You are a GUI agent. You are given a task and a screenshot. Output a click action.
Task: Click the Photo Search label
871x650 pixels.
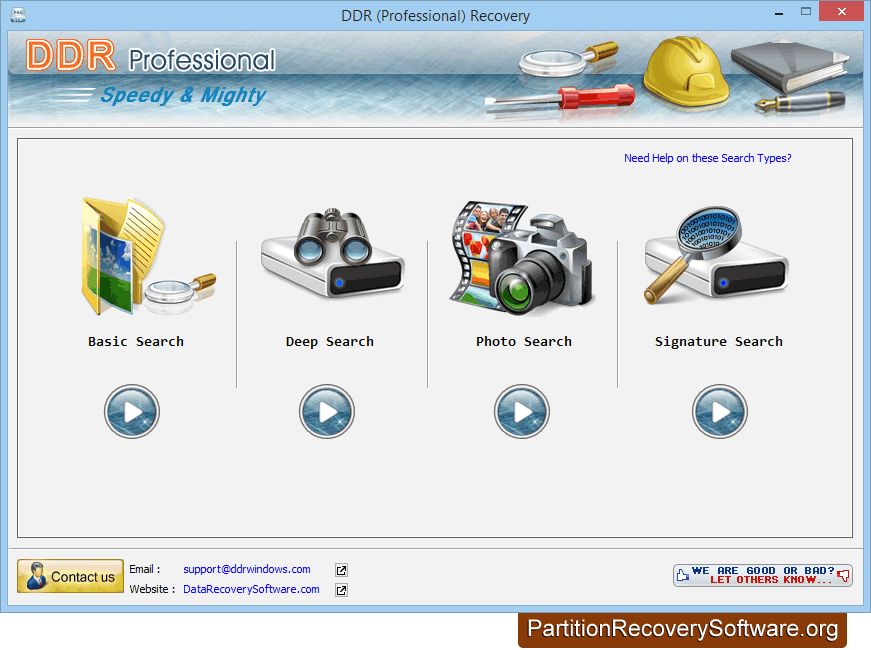point(523,342)
